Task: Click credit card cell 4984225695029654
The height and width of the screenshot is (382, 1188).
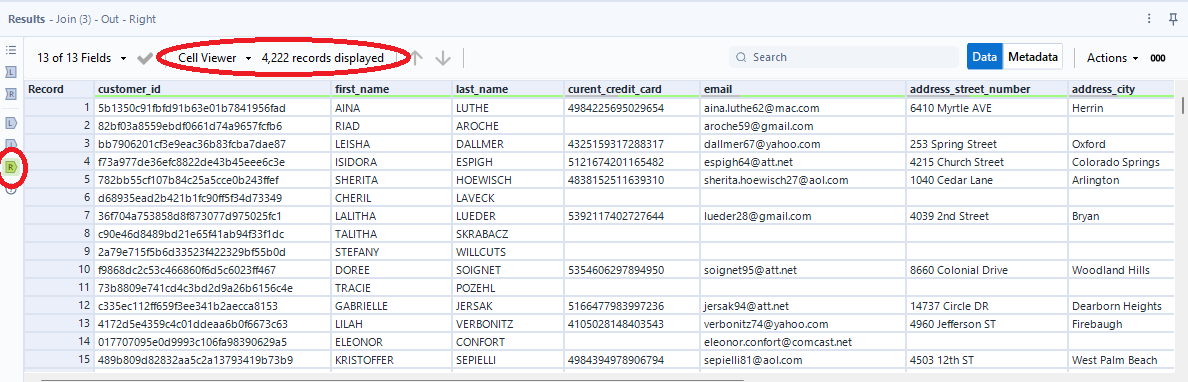Action: [x=632, y=108]
